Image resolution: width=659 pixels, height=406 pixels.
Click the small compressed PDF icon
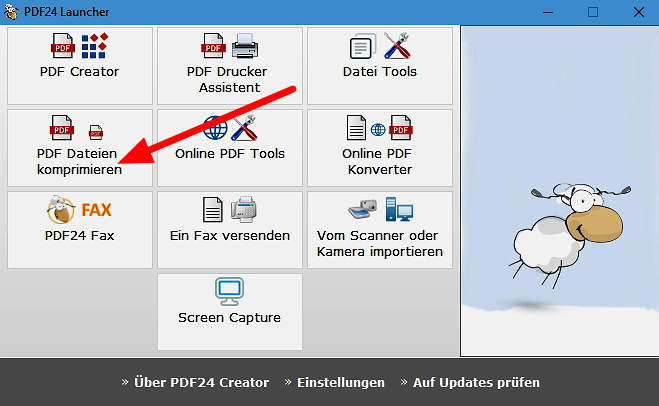click(x=96, y=132)
